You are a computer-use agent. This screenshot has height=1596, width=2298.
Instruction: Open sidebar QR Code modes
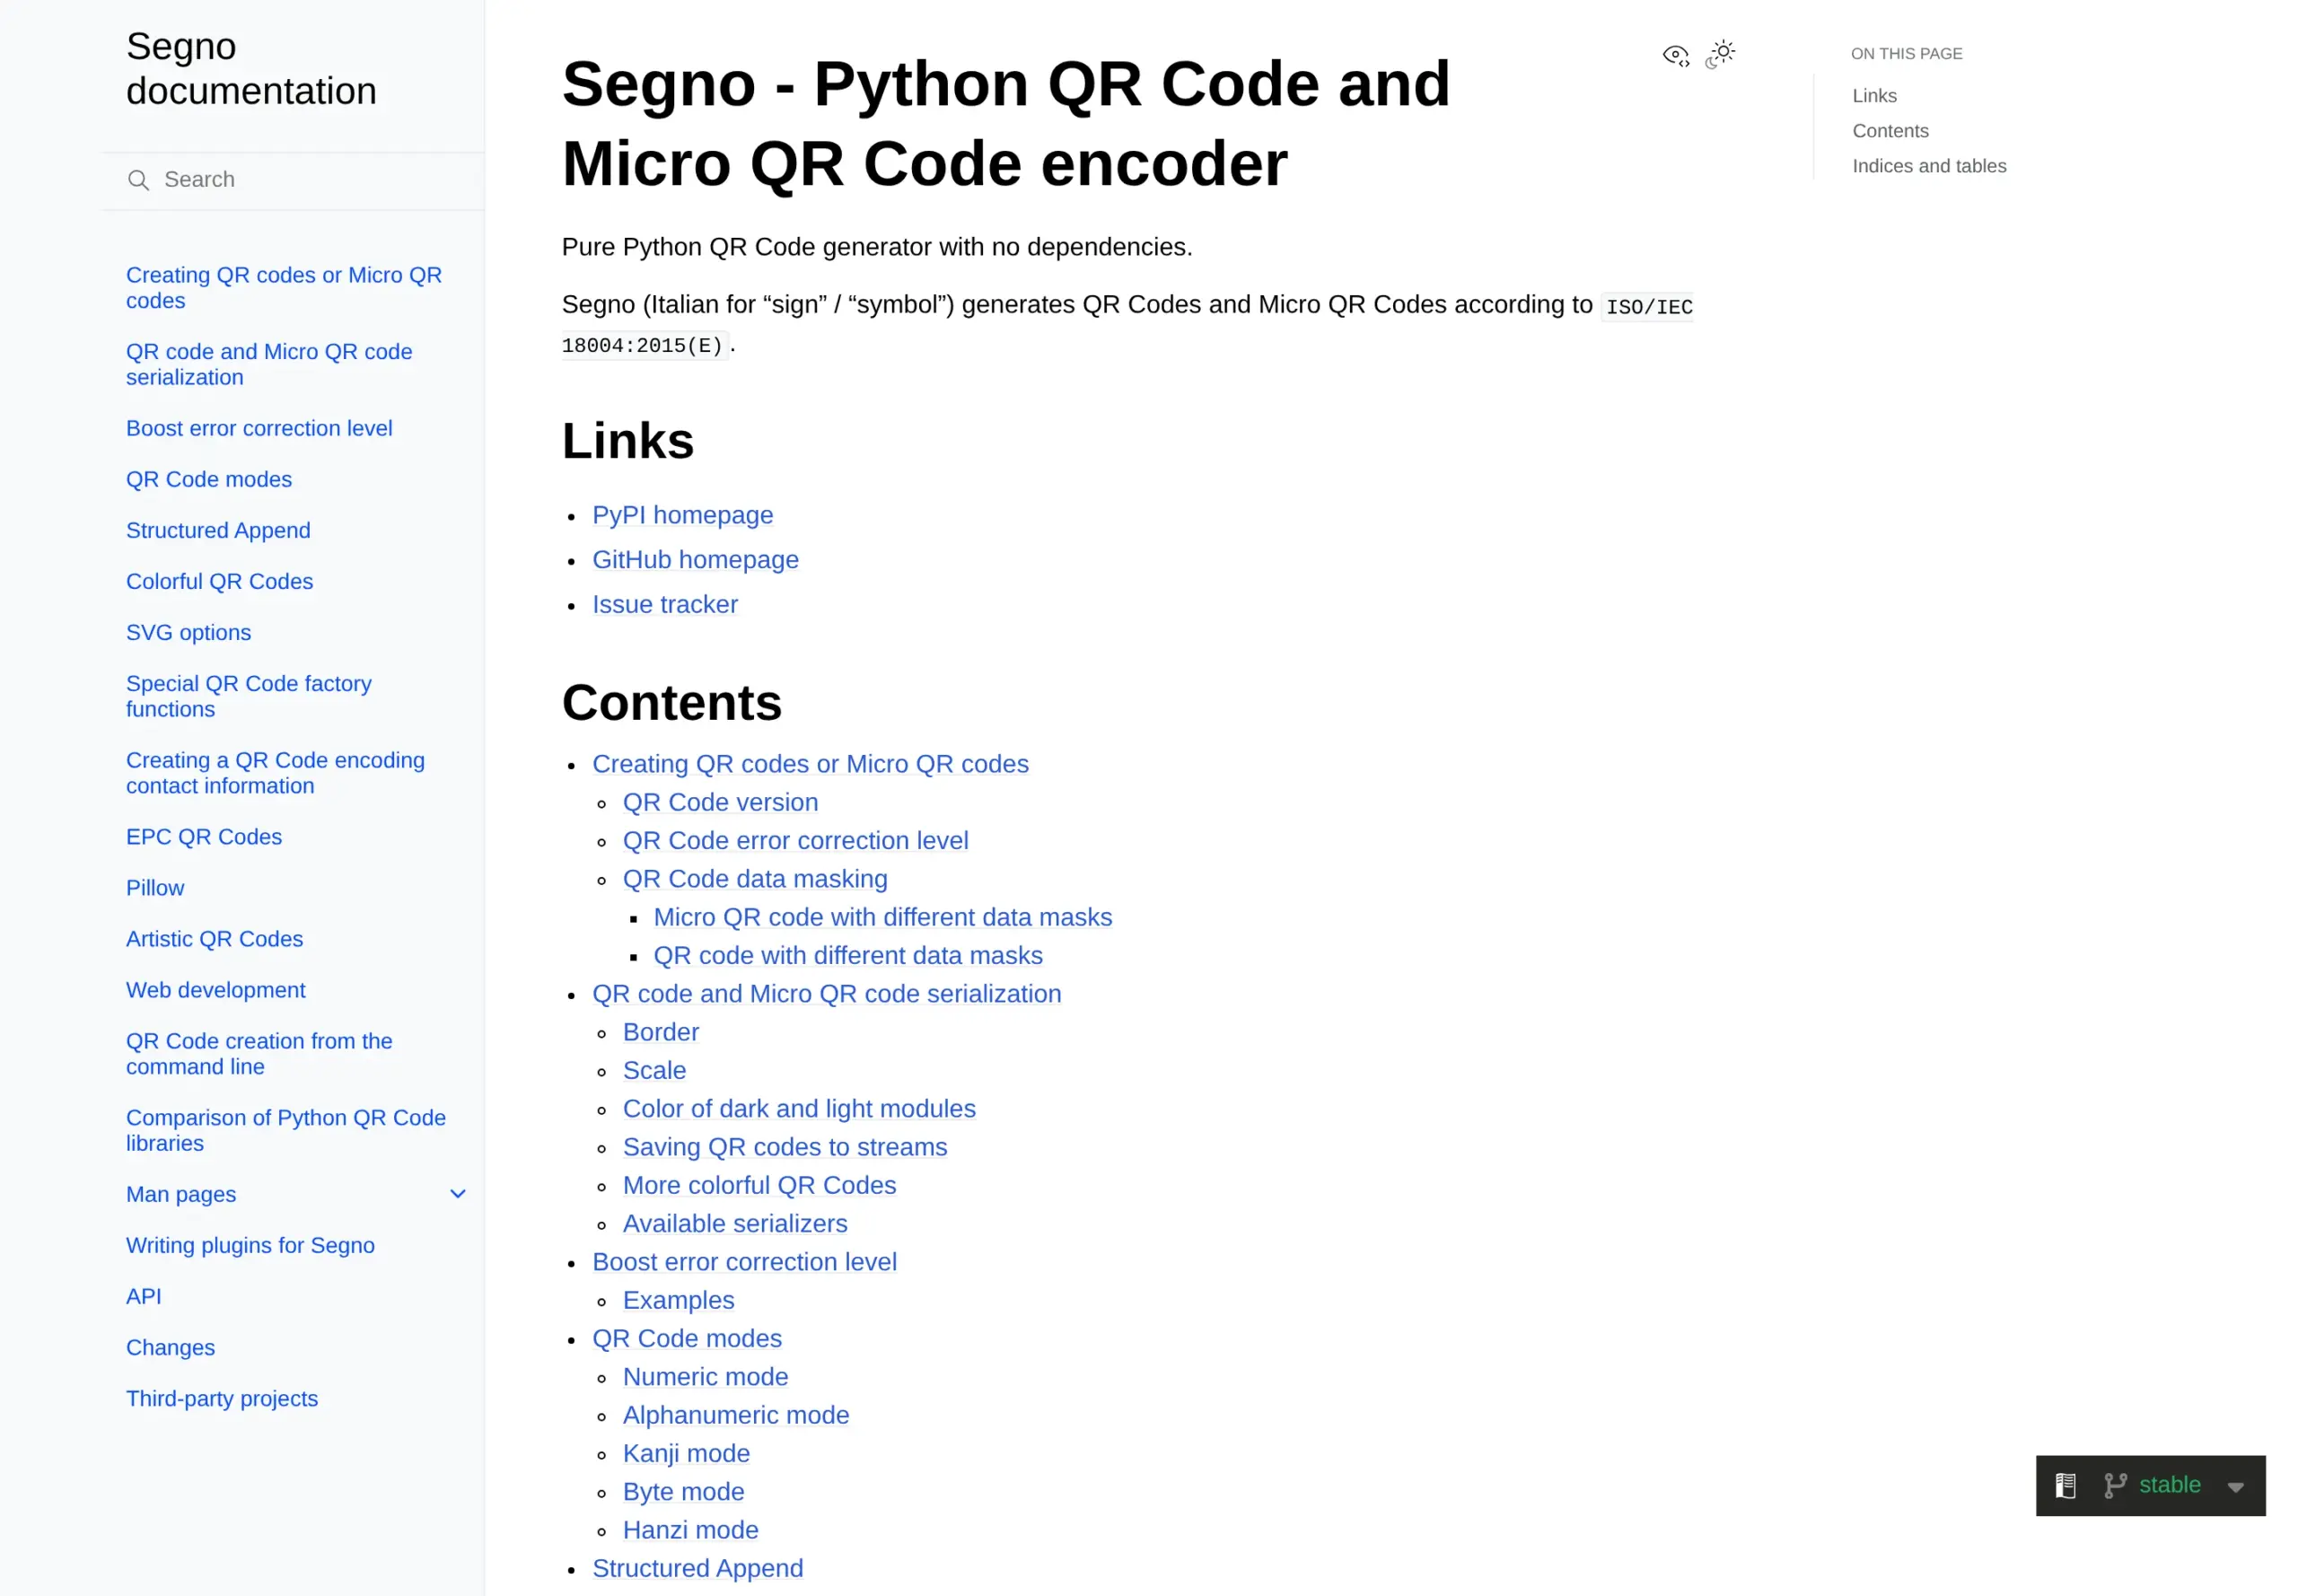[x=209, y=479]
